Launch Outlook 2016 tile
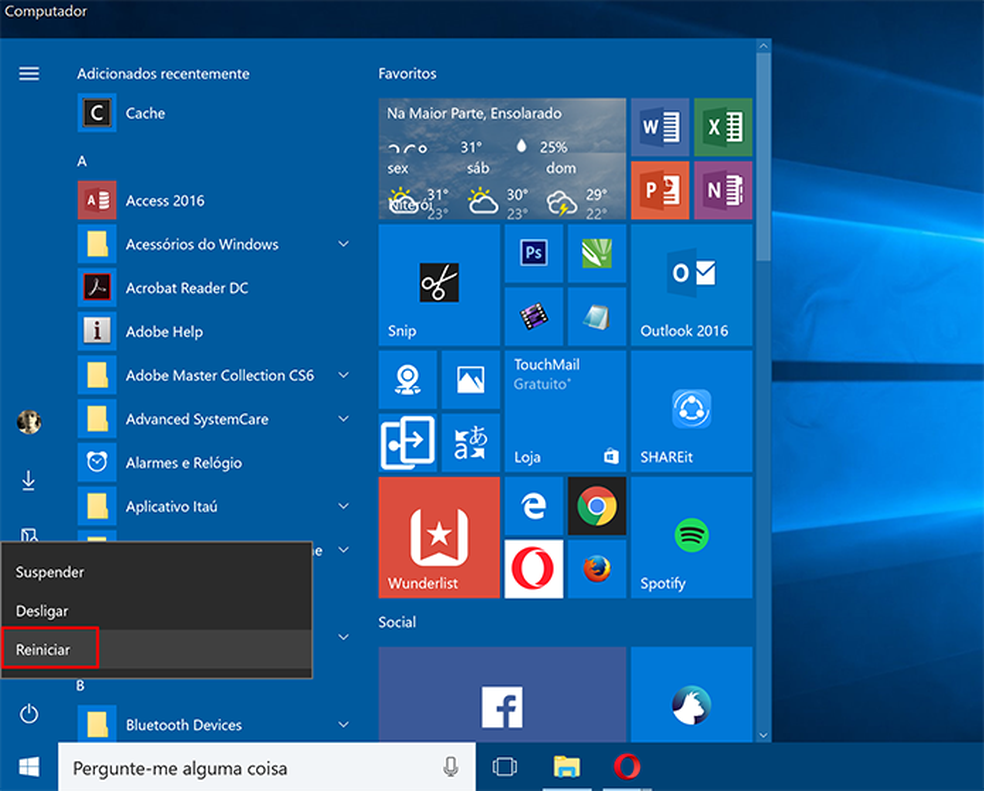984x791 pixels. 690,285
